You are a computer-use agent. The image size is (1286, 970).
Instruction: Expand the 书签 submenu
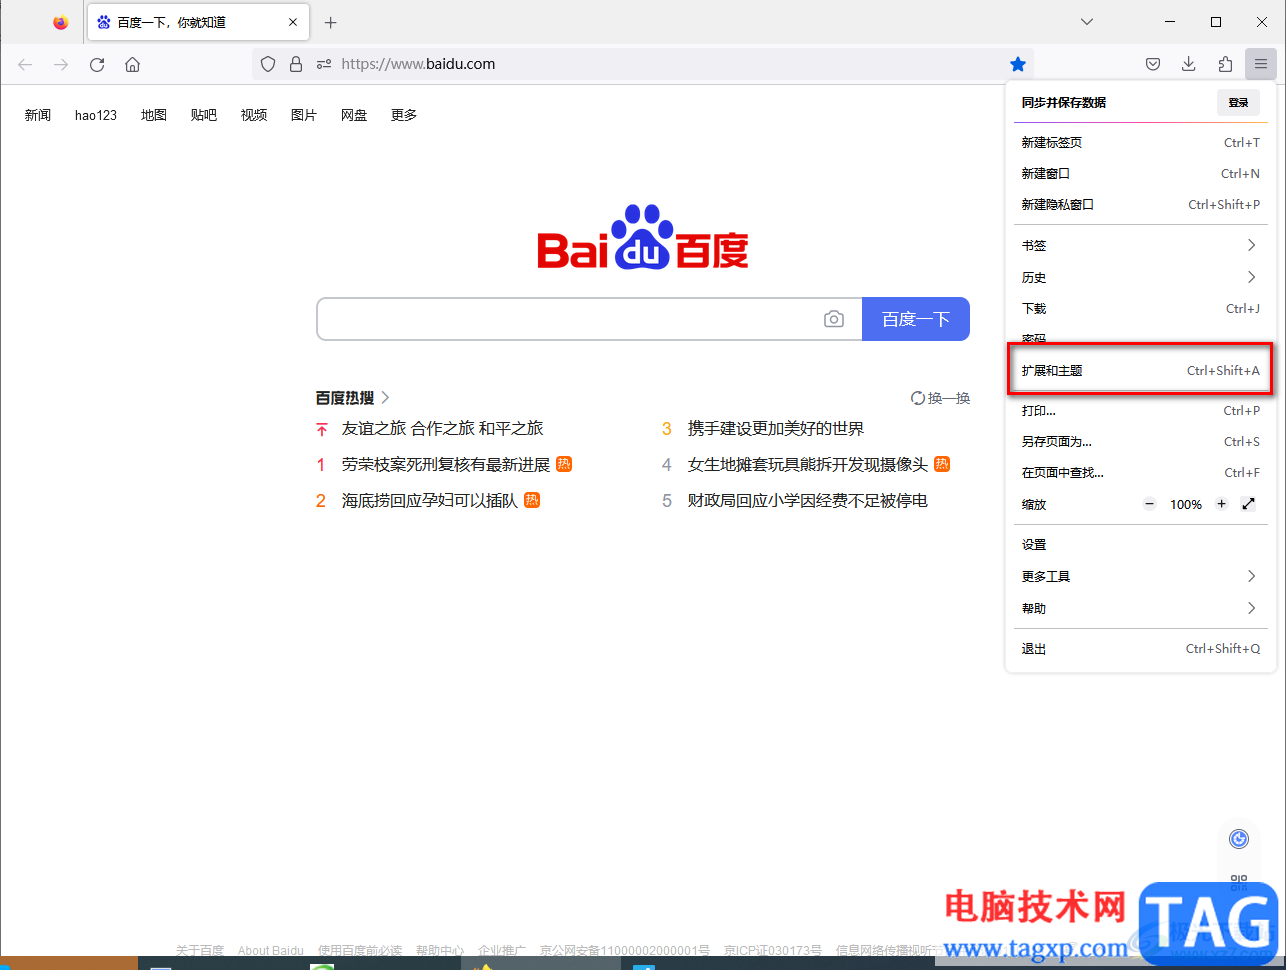[x=1140, y=246]
